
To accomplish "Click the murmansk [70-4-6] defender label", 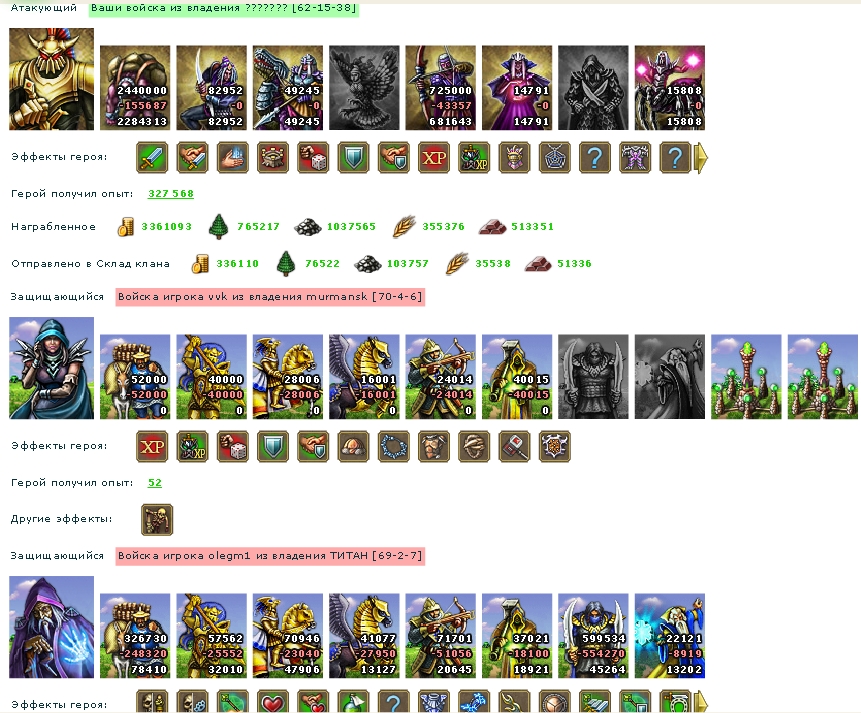I will click(x=270, y=297).
